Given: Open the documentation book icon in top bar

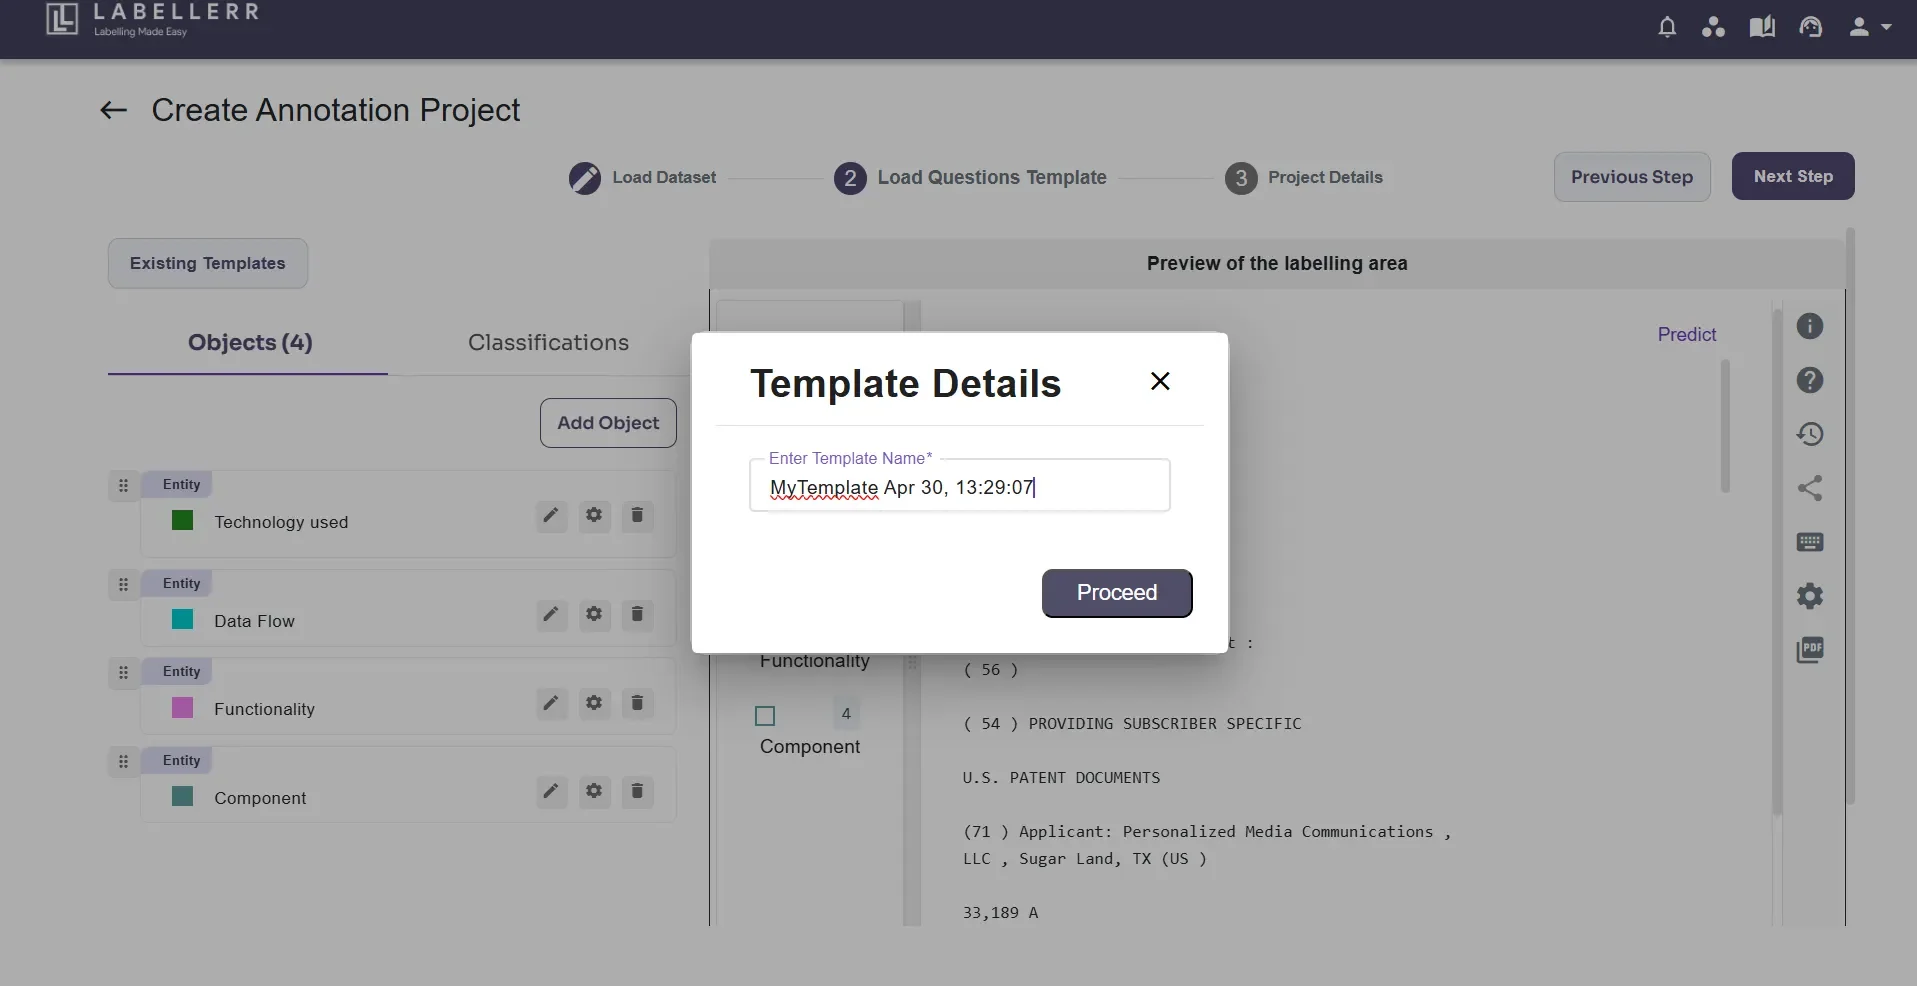Looking at the screenshot, I should [1763, 27].
